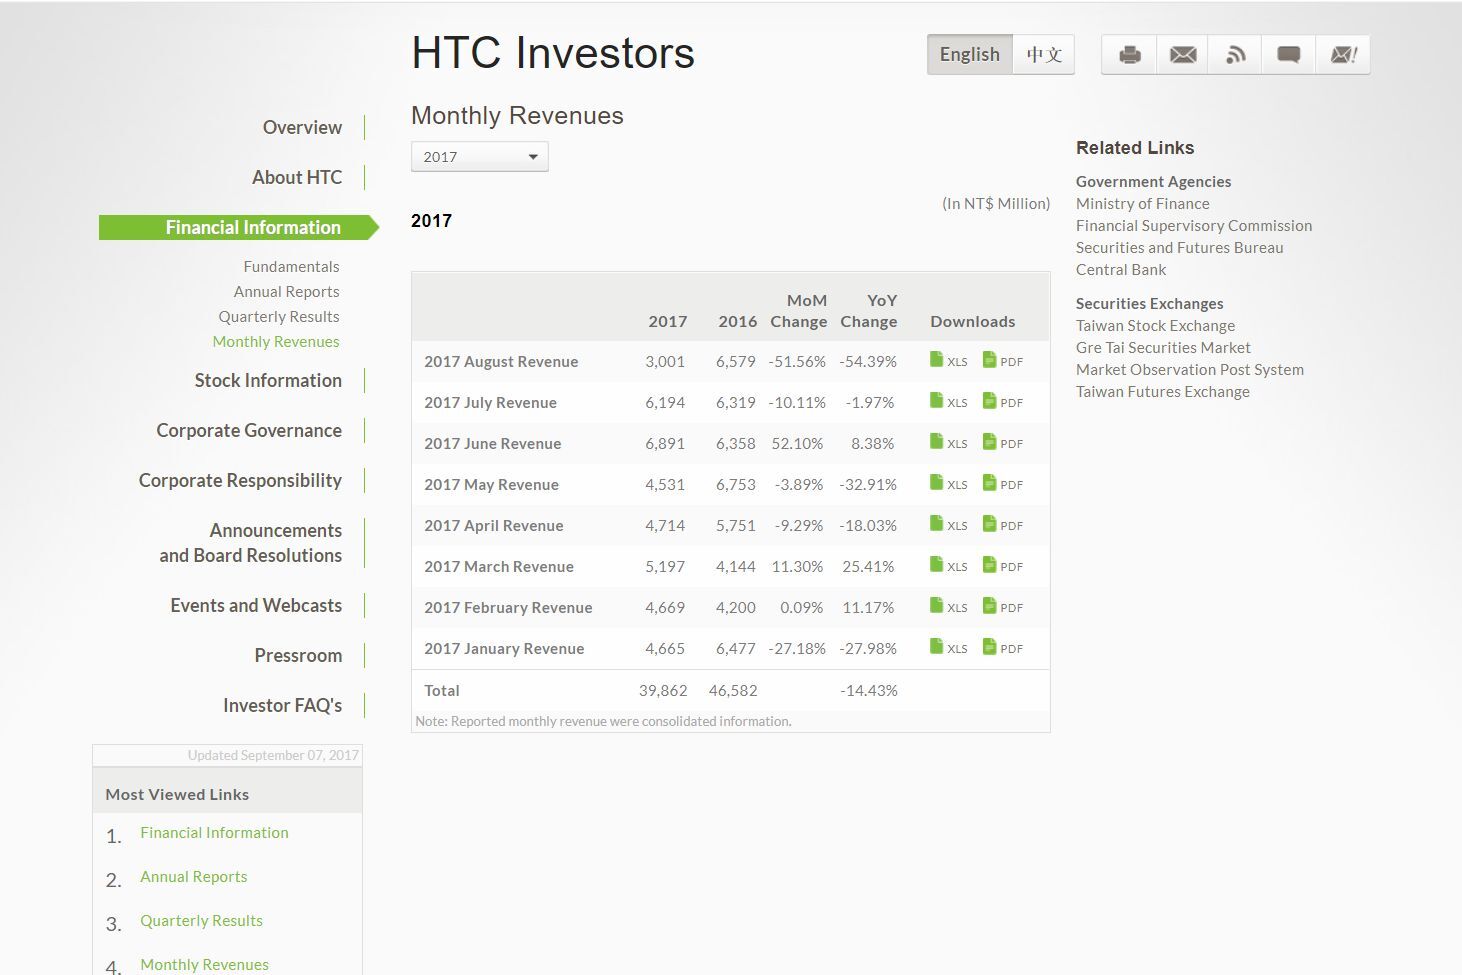
Task: Select the 2017 August Revenue row label
Action: tap(501, 361)
